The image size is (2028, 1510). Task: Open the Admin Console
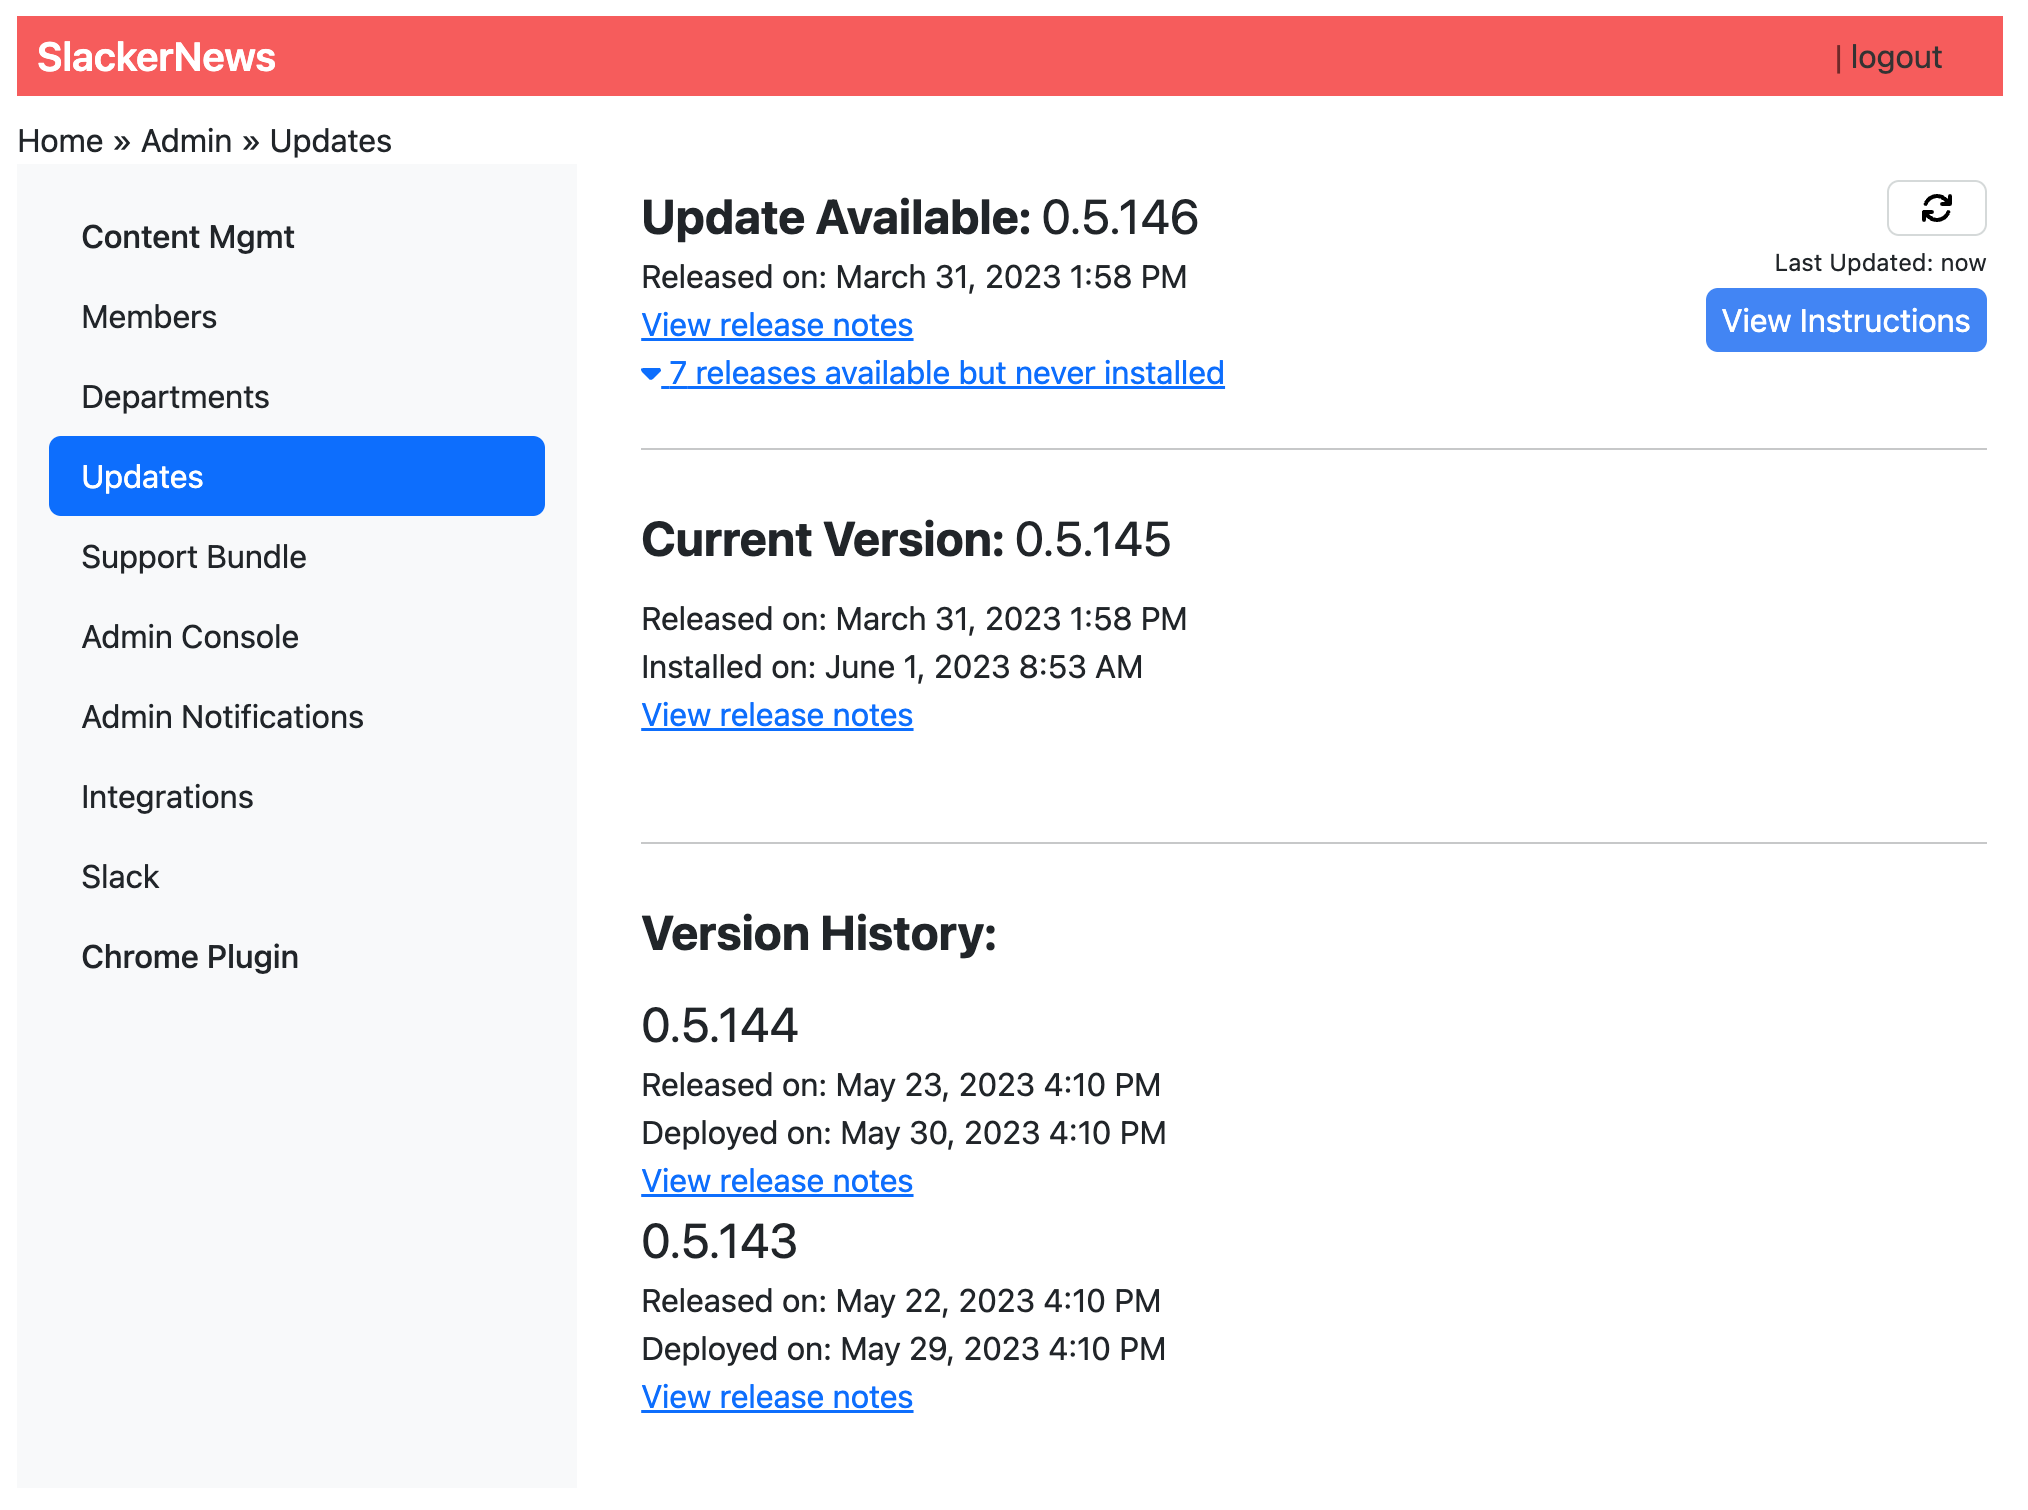(189, 636)
